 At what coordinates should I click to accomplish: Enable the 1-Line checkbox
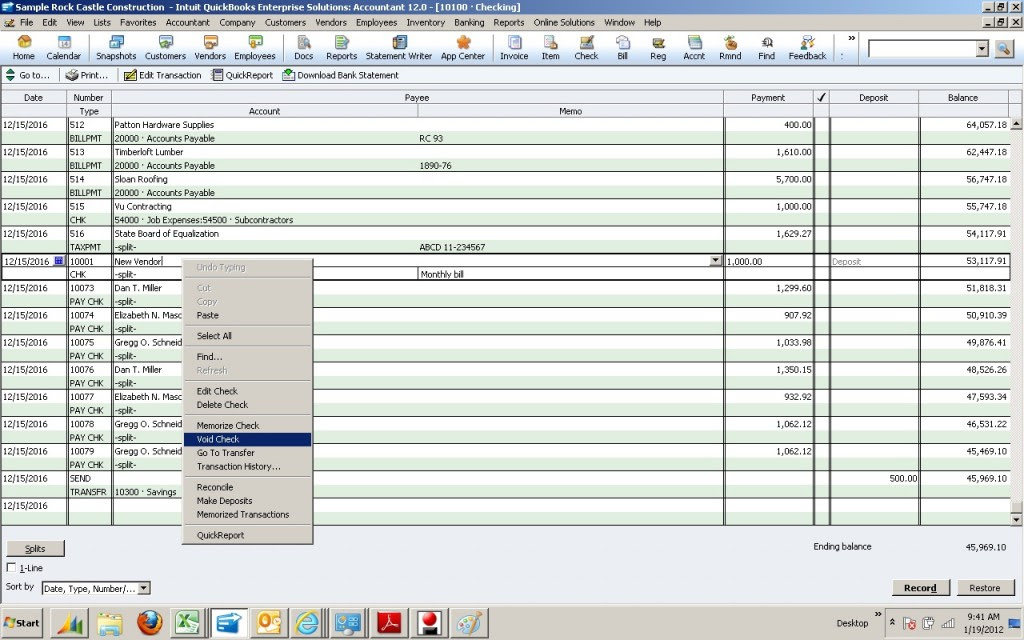11,568
